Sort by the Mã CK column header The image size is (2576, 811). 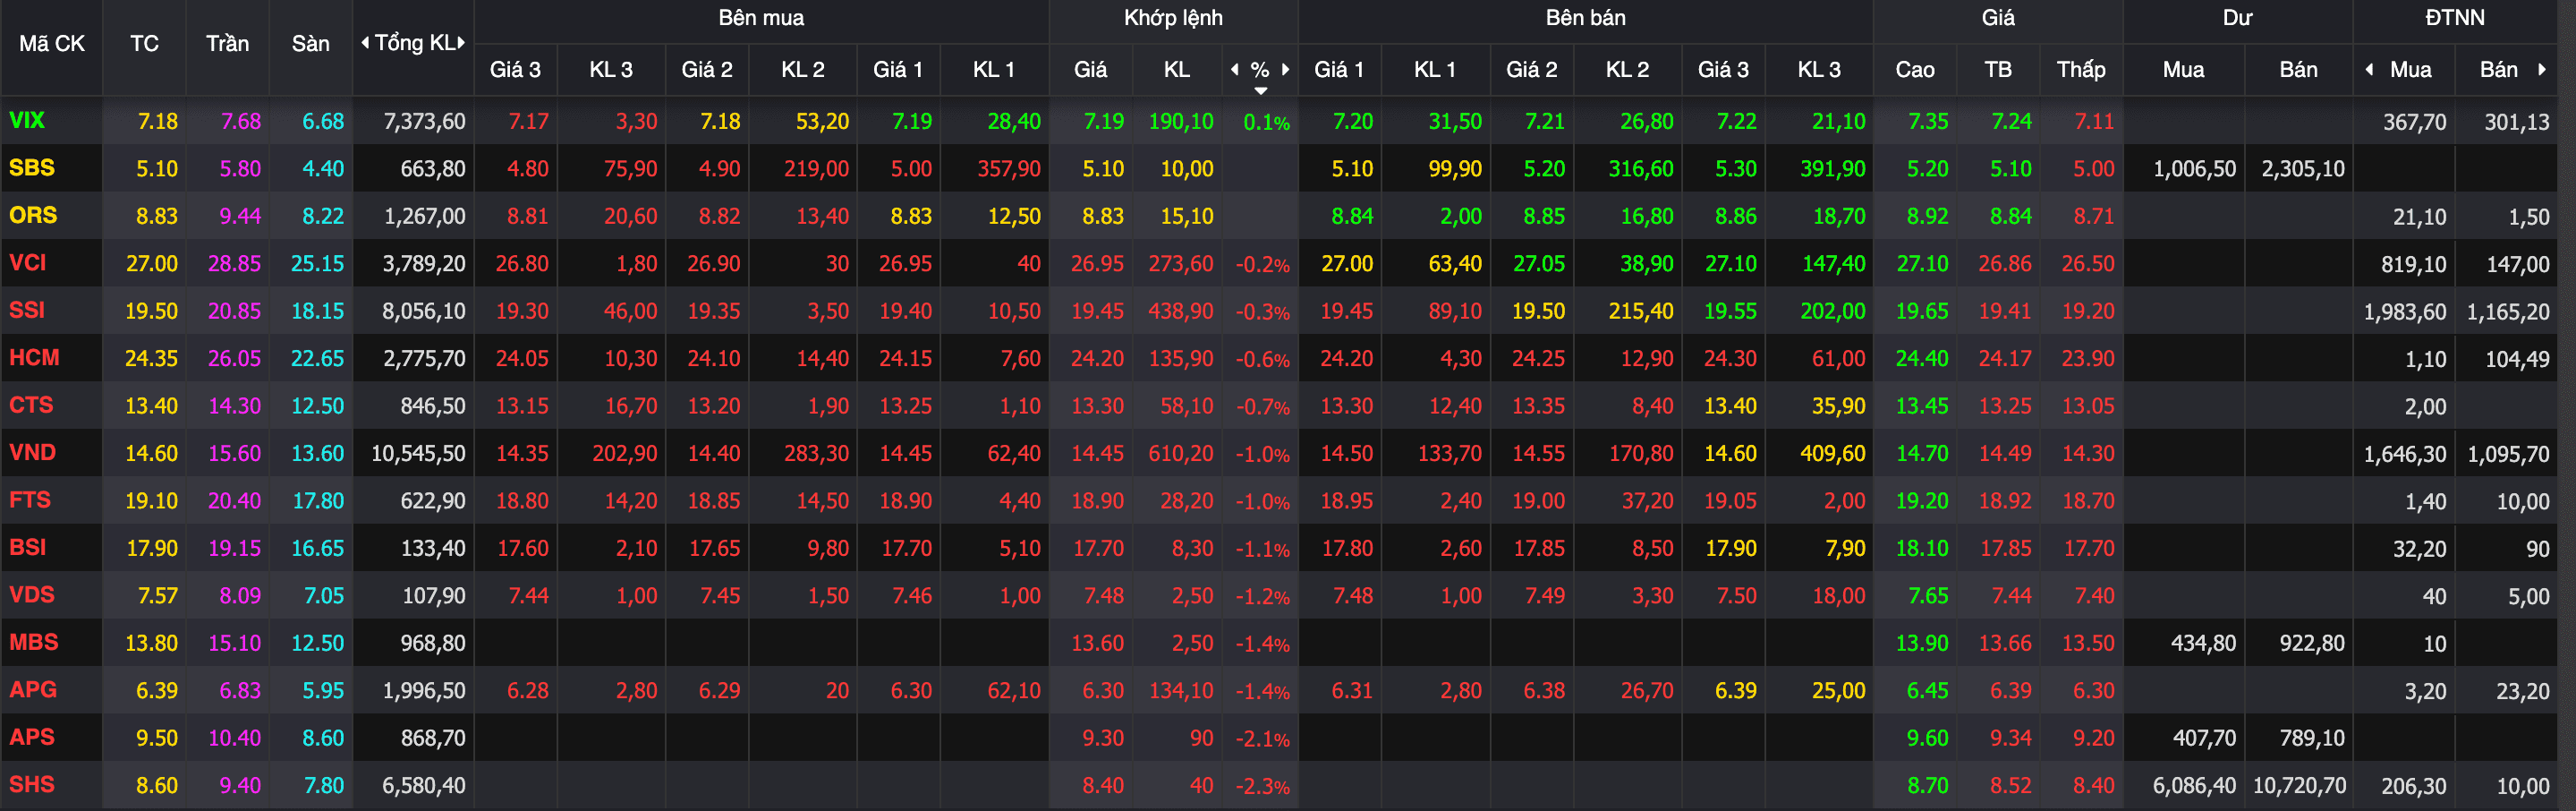[x=52, y=44]
